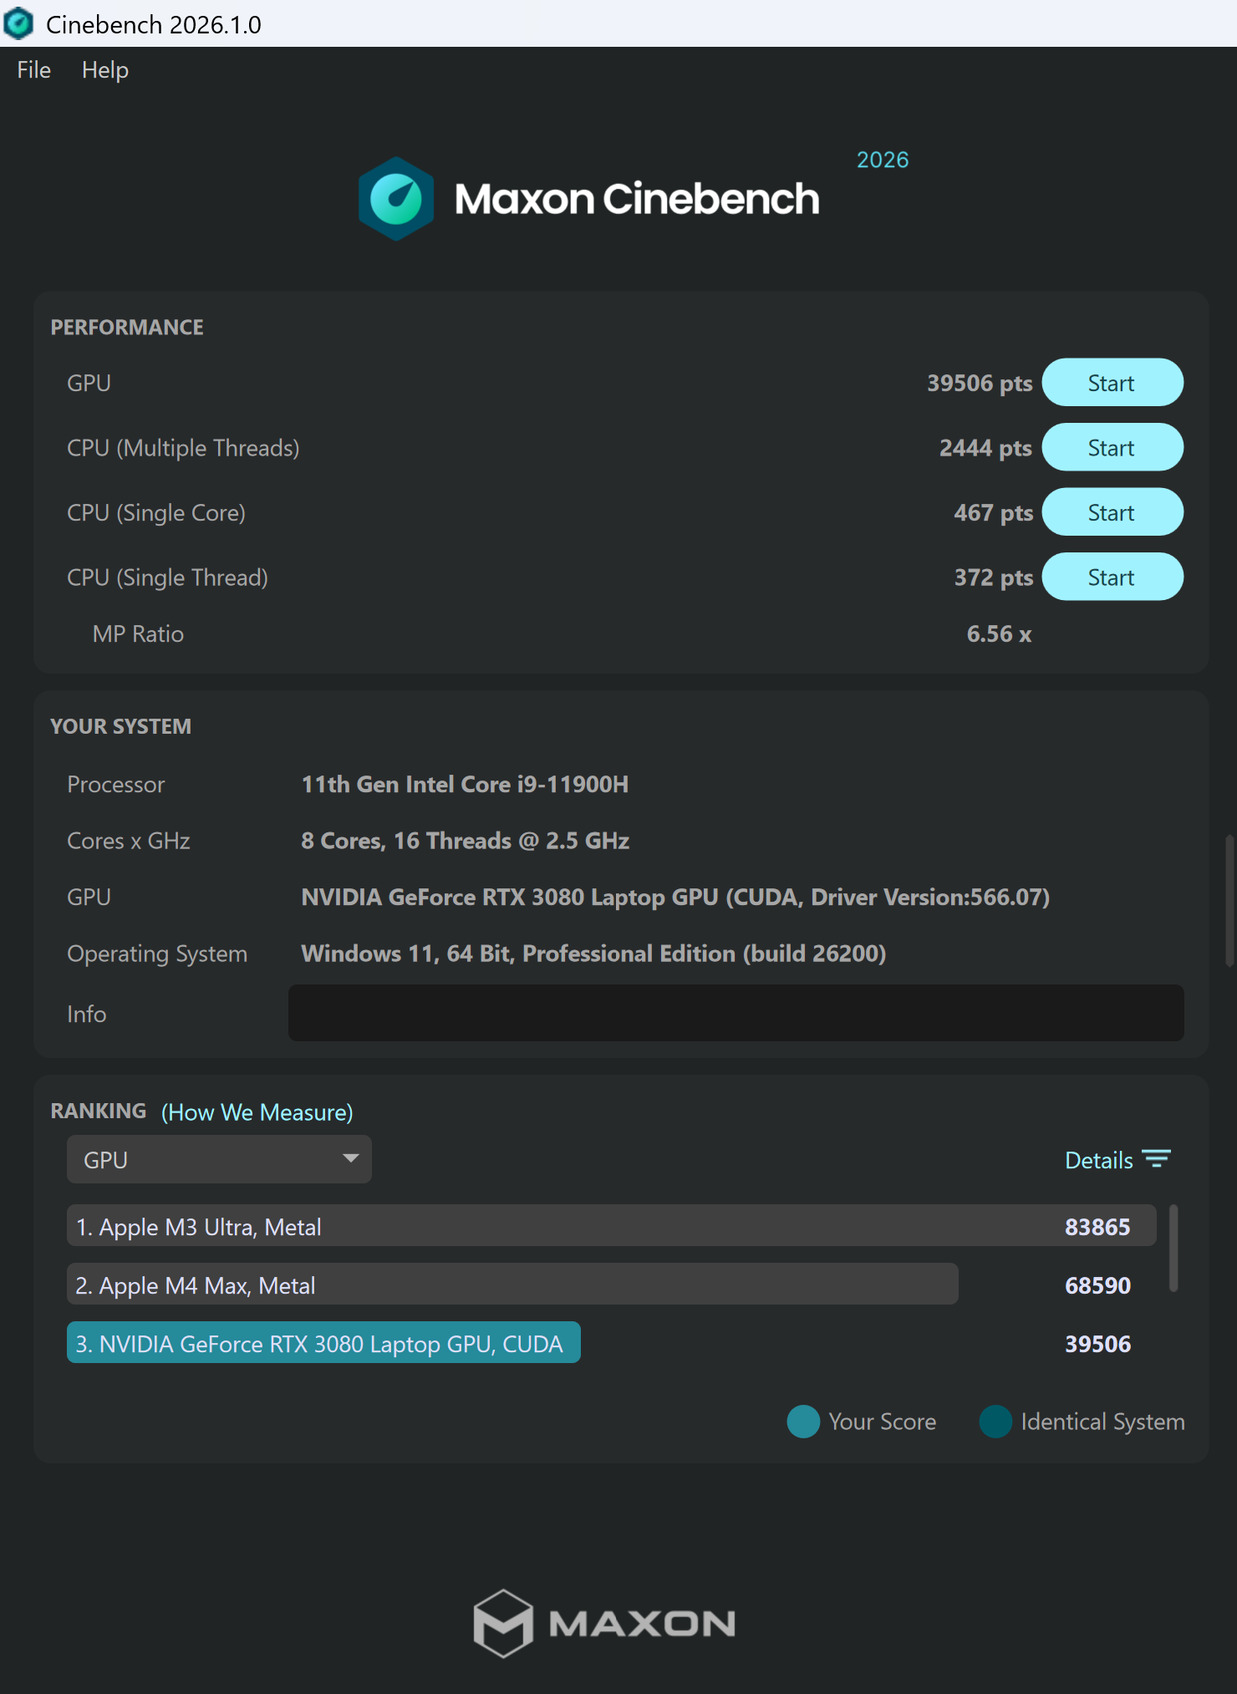This screenshot has height=1694, width=1237.
Task: Click the 83865 ranking score
Action: pos(1097,1227)
